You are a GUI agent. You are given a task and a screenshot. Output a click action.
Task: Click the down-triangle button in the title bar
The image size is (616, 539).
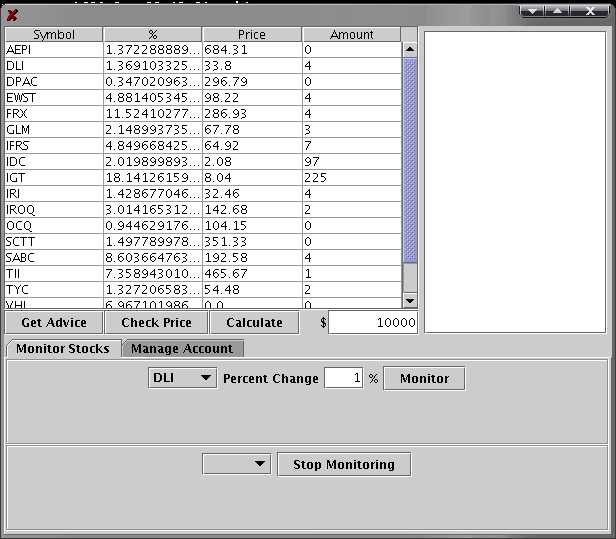(533, 10)
